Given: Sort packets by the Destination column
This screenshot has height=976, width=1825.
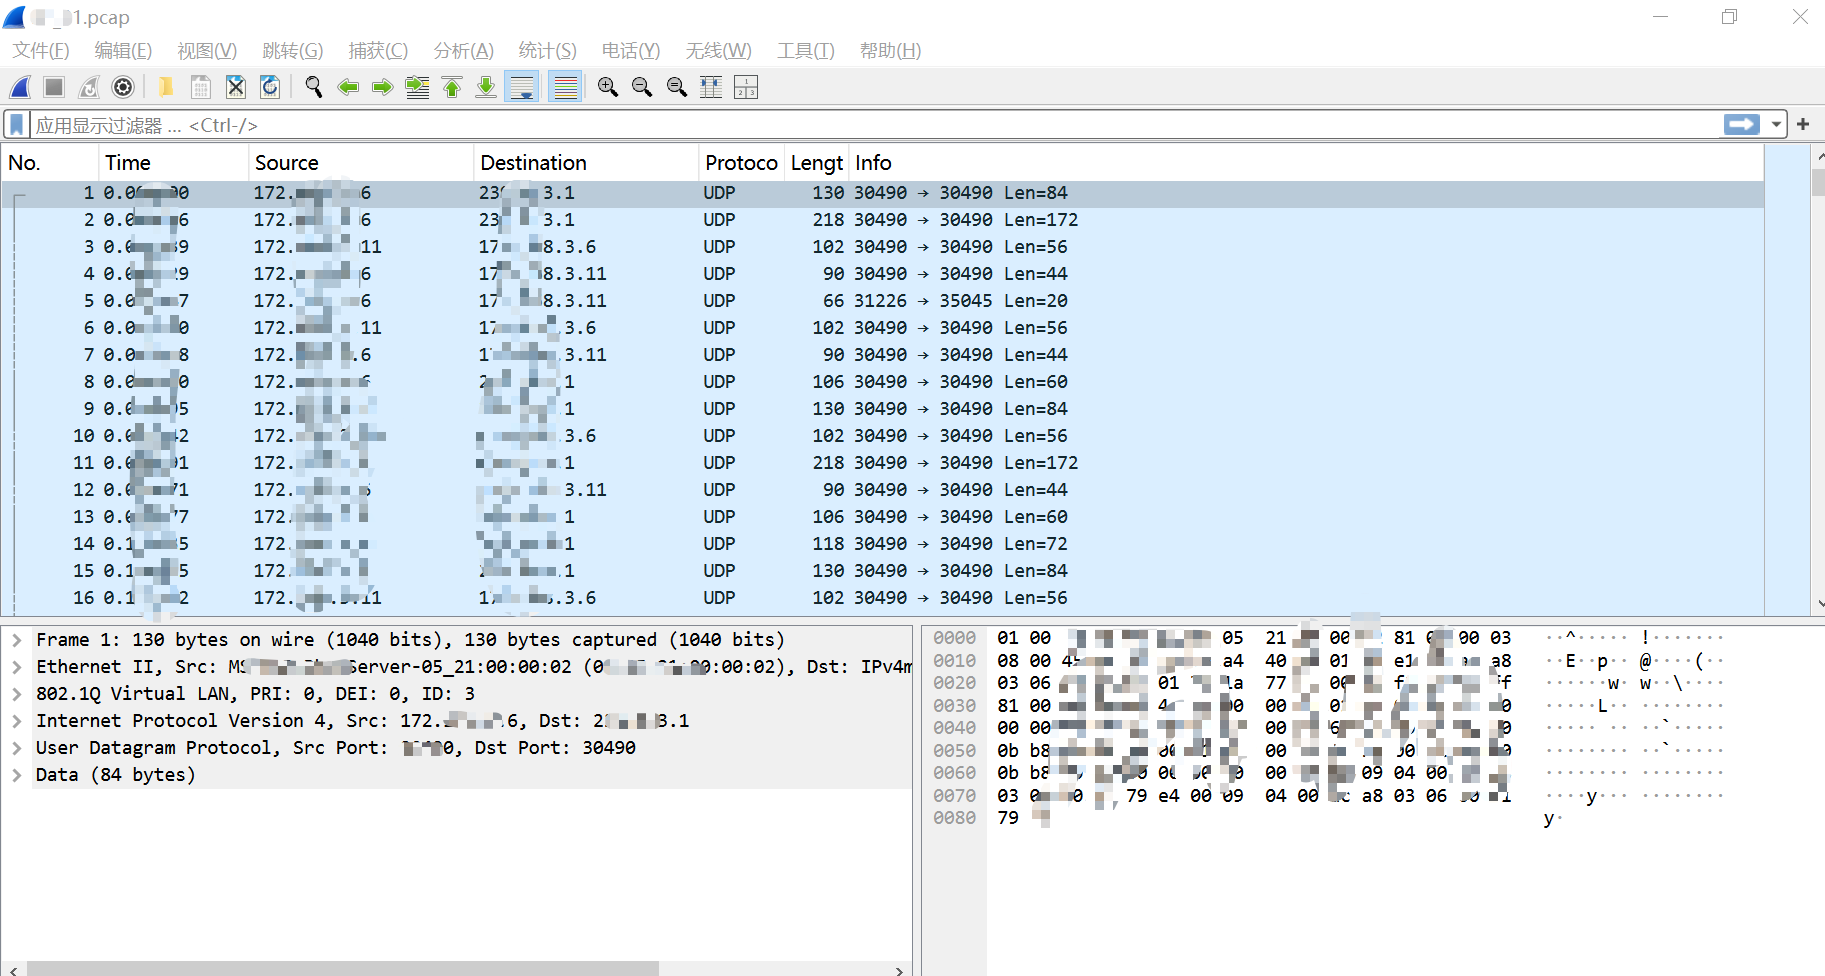Looking at the screenshot, I should pos(586,163).
